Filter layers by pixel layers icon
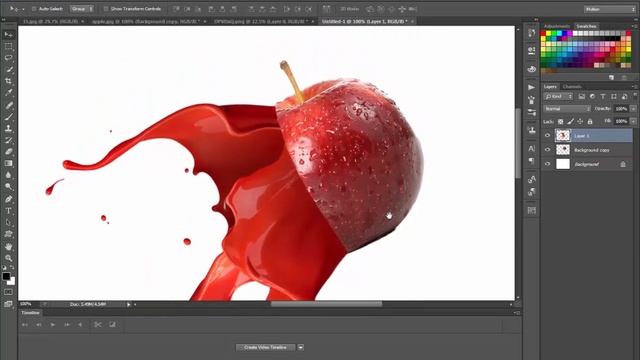The height and width of the screenshot is (360, 640). point(582,97)
